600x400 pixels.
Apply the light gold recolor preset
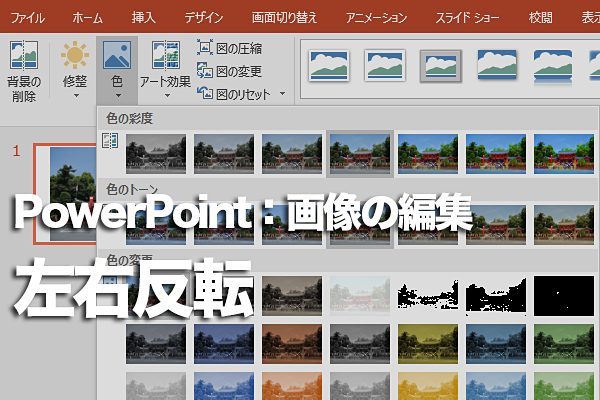click(x=428, y=386)
